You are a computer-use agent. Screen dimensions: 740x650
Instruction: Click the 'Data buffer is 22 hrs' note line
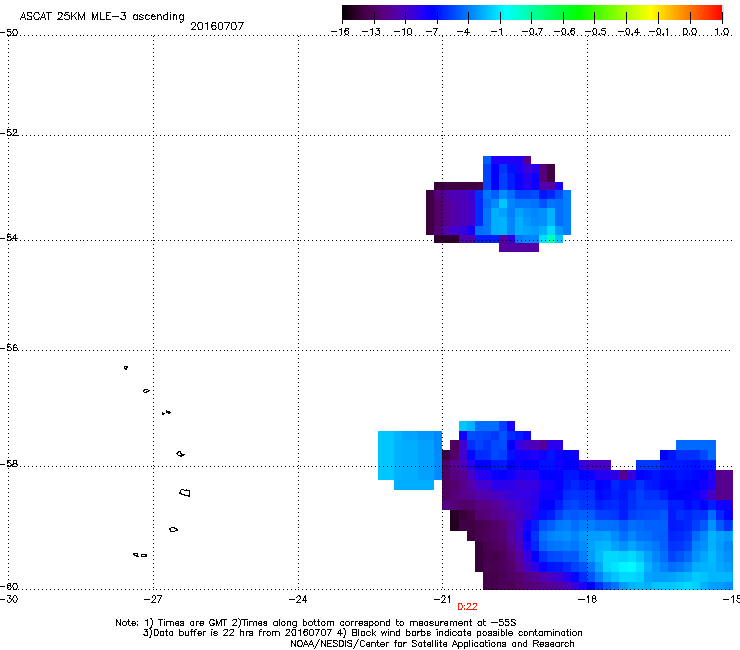coord(362,633)
